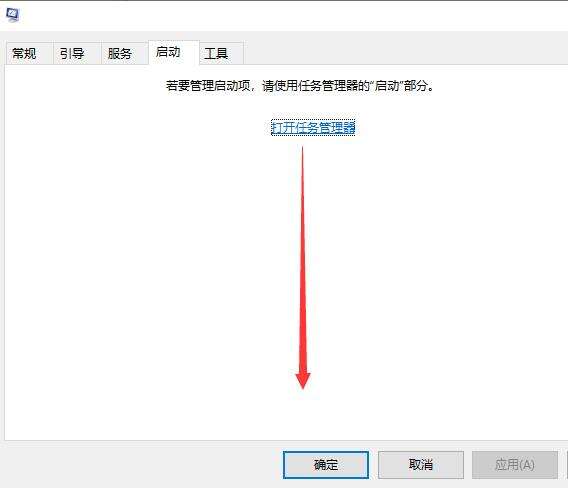Click the 若要管理启动项 instruction text
568x488 pixels.
(300, 86)
